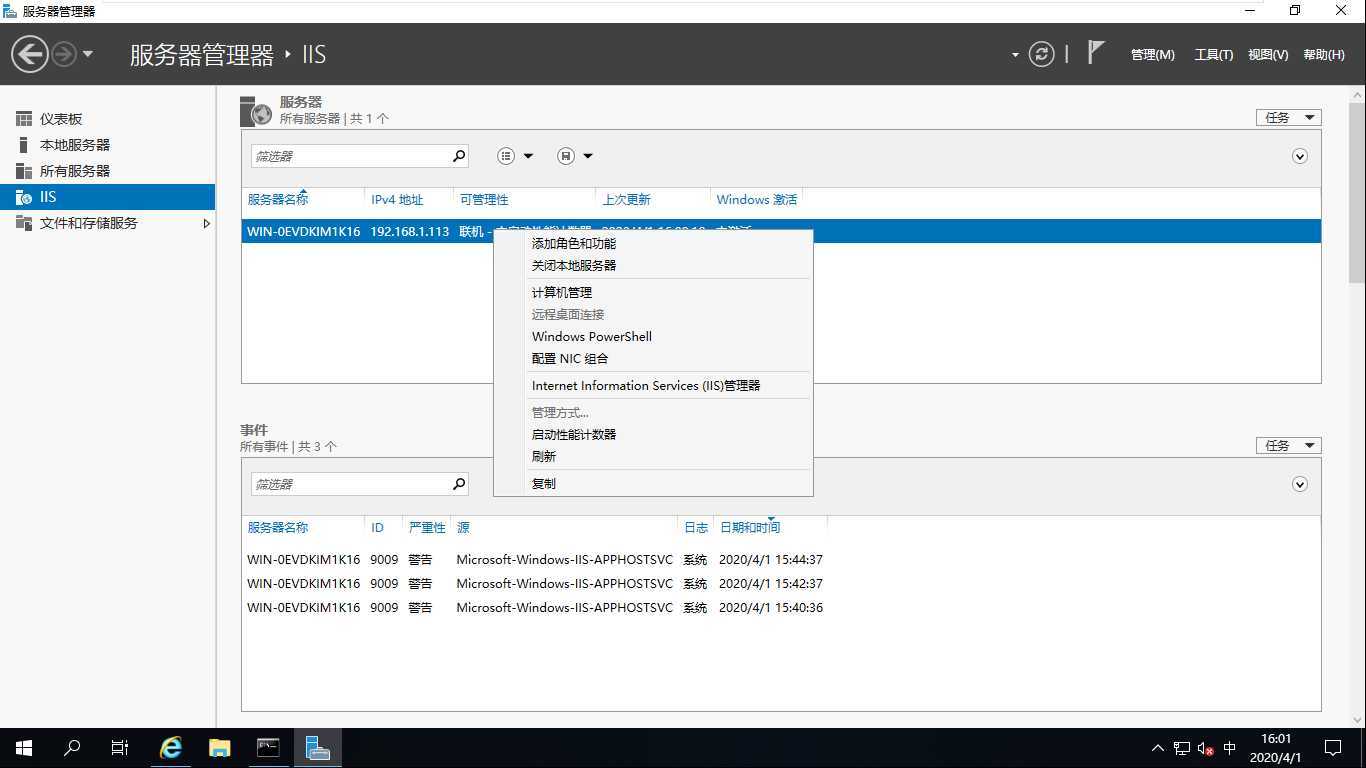Select event row dated 2020/4/1 15:42:37
This screenshot has width=1366, height=768.
(x=780, y=583)
